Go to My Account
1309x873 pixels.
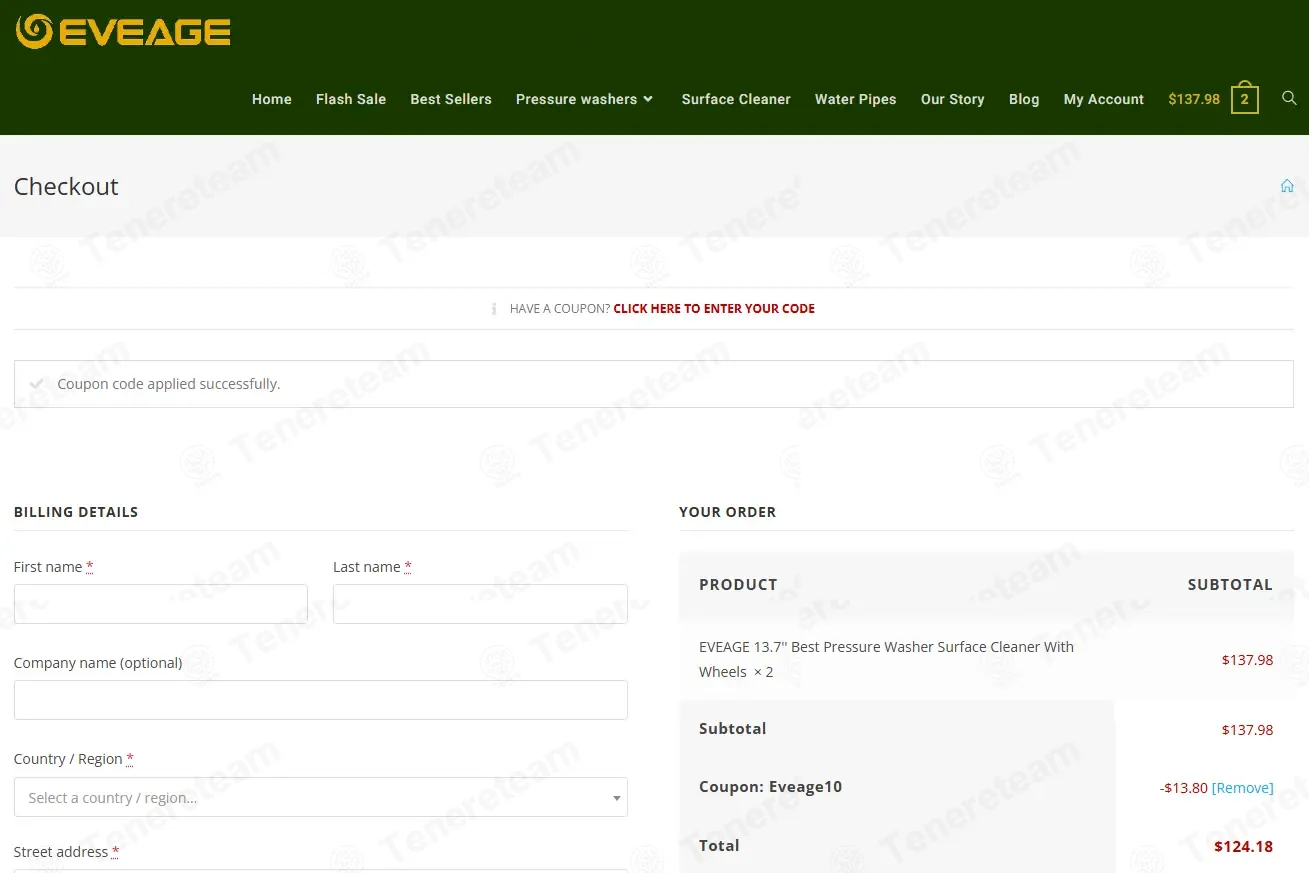(1104, 99)
